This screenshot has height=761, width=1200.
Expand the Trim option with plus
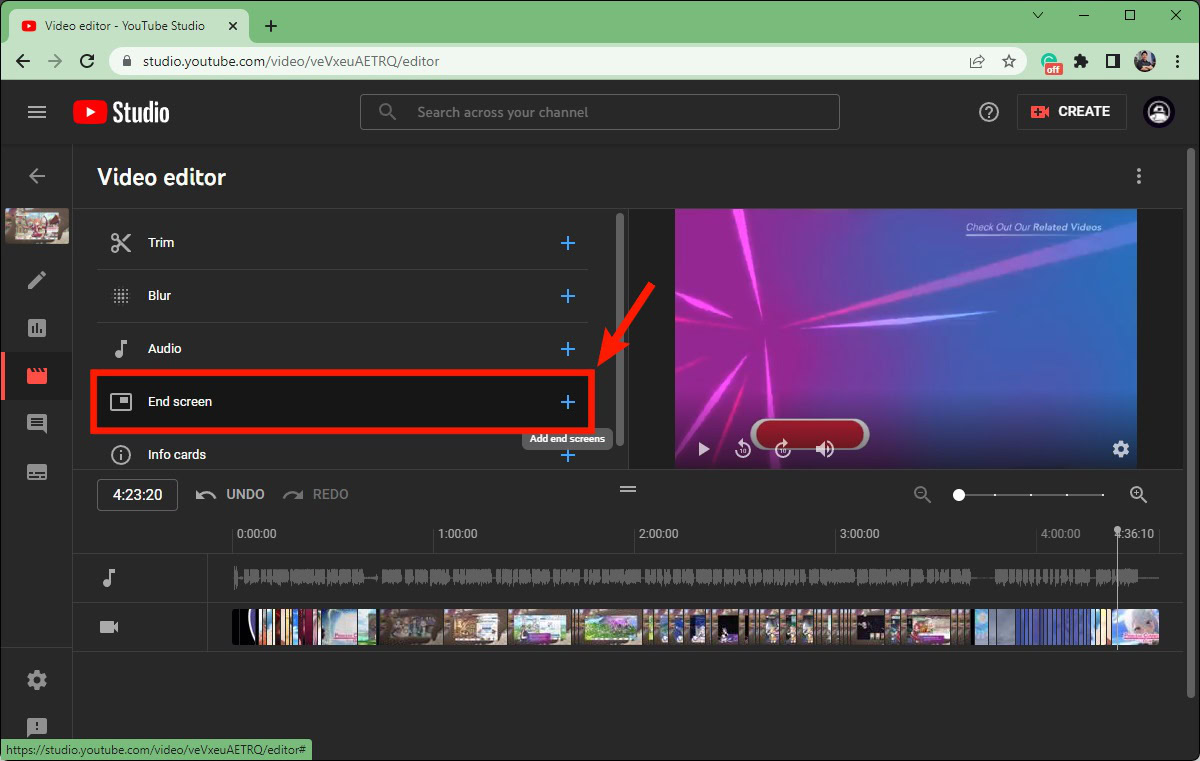pos(568,243)
